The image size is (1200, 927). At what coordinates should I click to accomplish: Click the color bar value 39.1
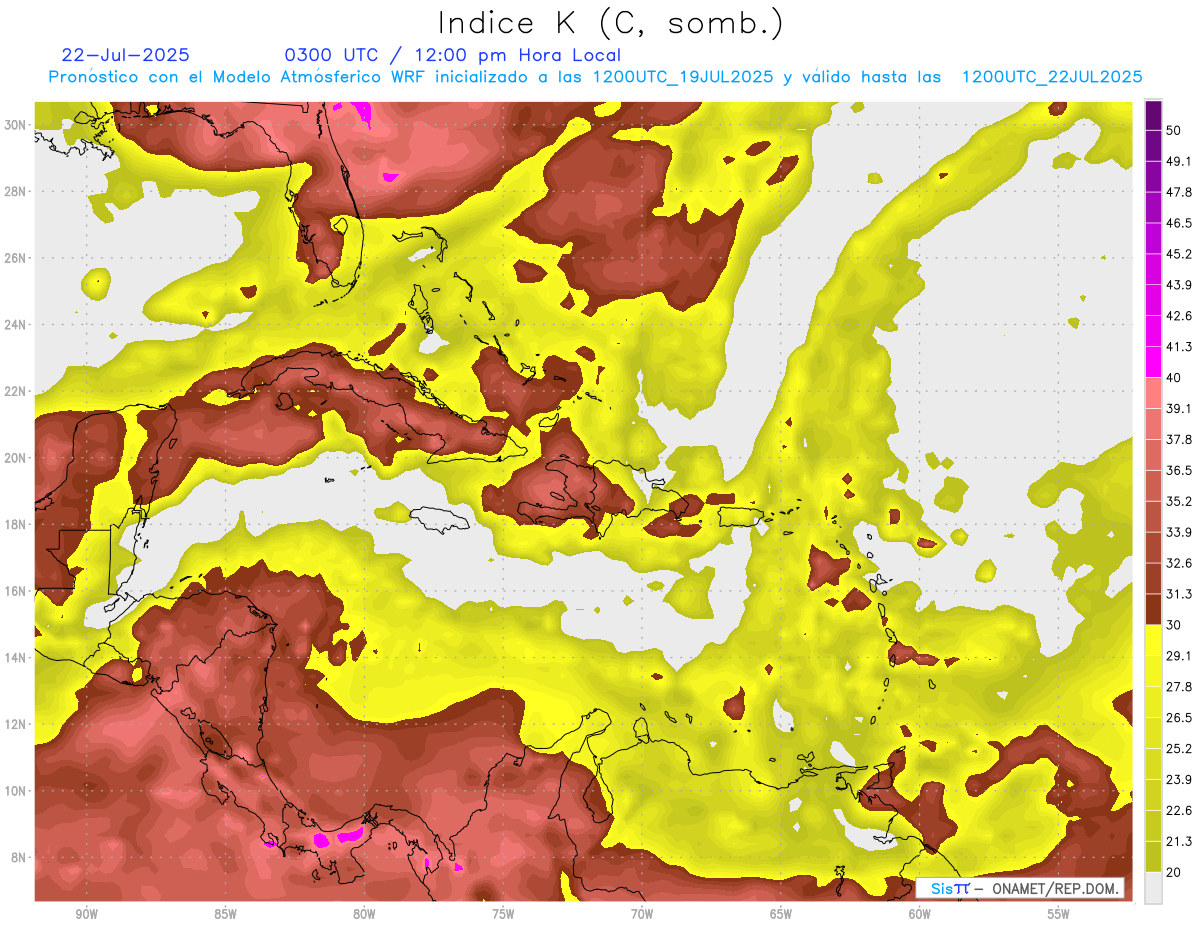[x=1178, y=408]
